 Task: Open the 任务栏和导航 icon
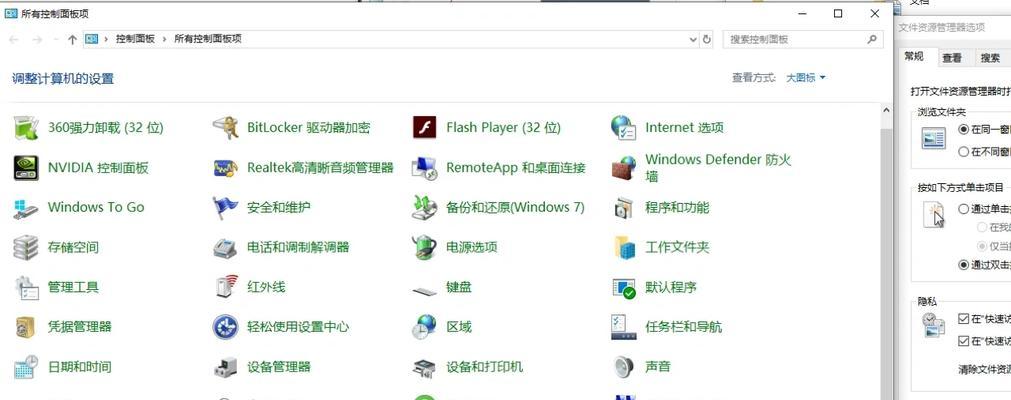point(623,327)
